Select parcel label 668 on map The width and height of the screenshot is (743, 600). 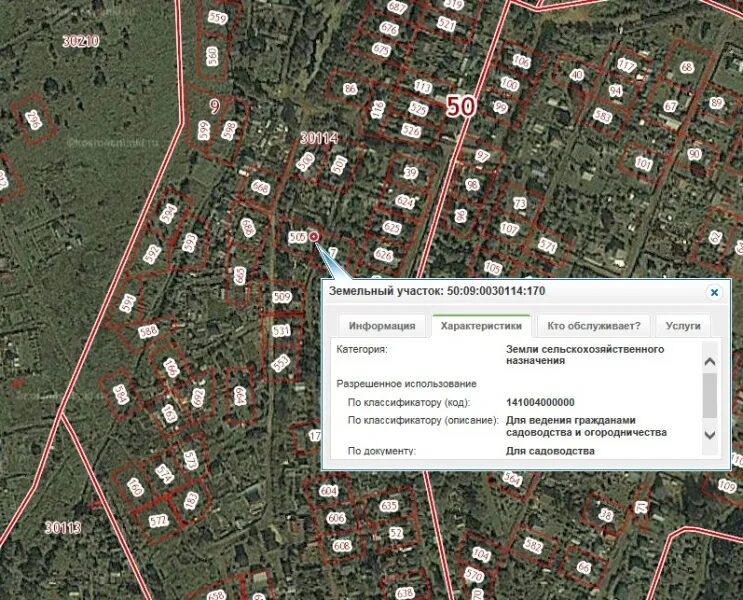tap(260, 187)
